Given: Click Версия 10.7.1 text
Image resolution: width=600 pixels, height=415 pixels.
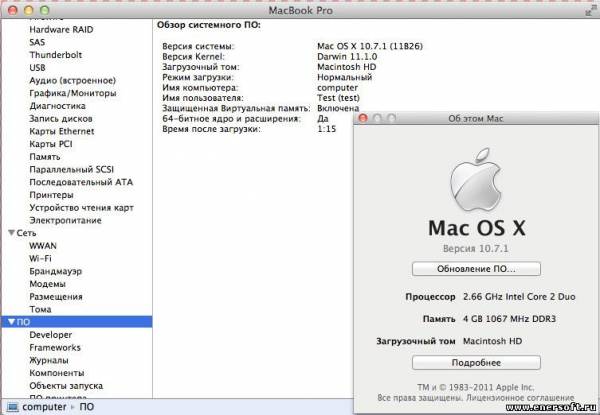Looking at the screenshot, I should [476, 249].
